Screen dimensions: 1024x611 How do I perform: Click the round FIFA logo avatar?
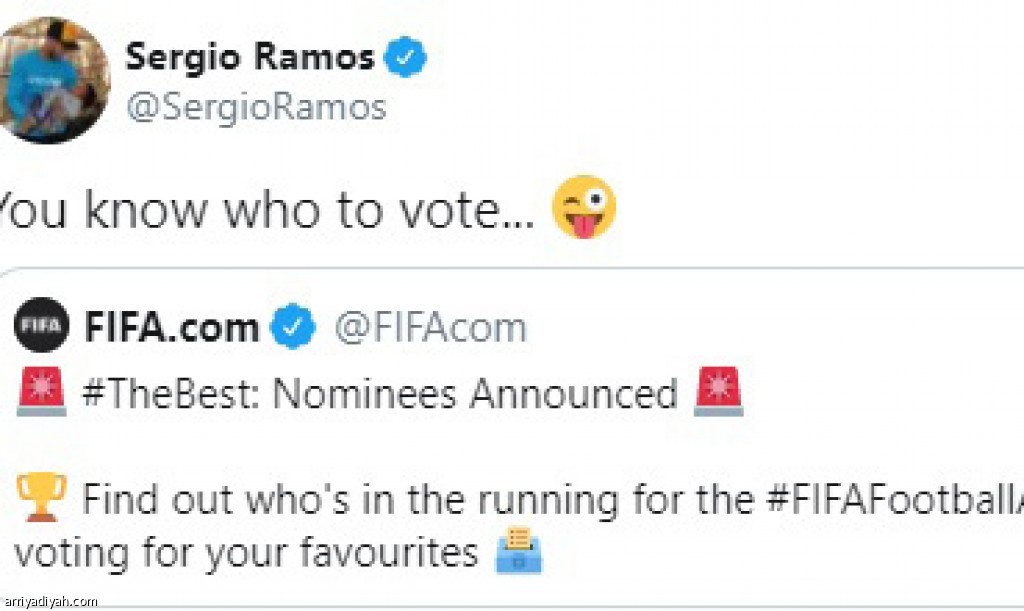point(42,326)
